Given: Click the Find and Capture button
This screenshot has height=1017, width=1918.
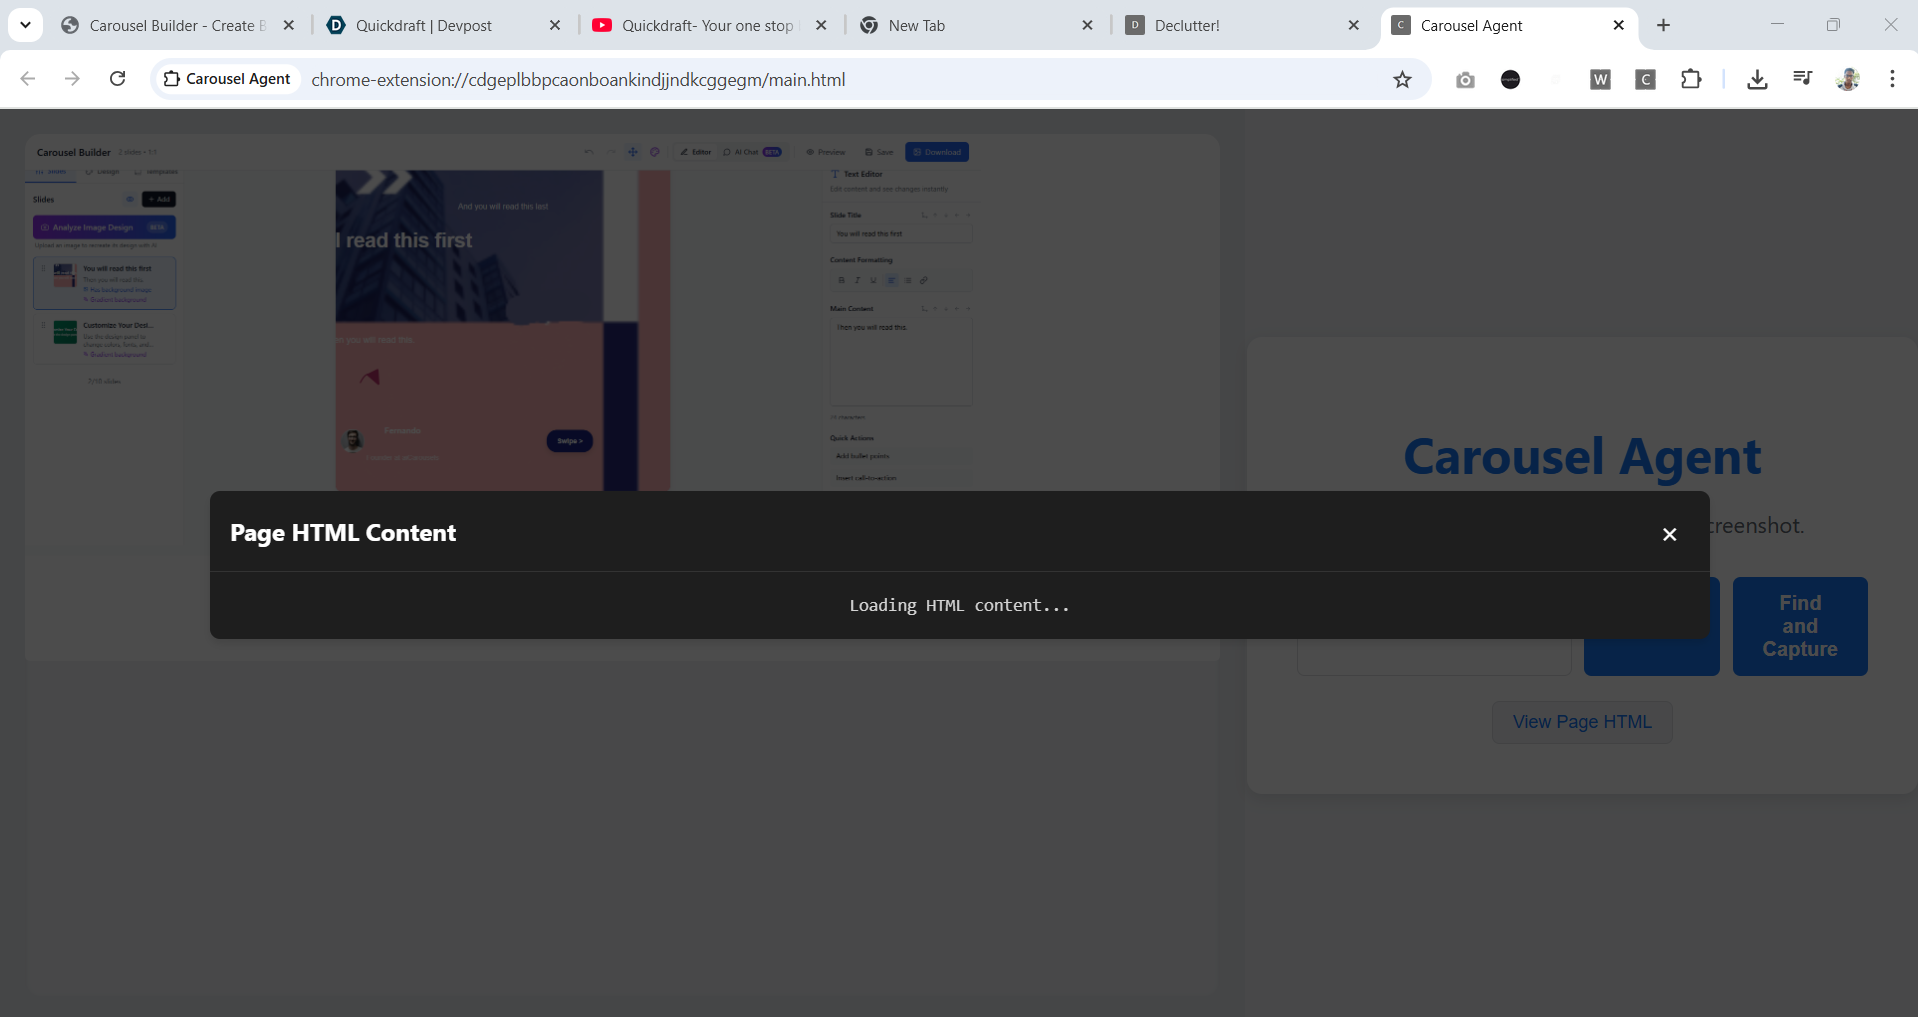Looking at the screenshot, I should 1799,626.
